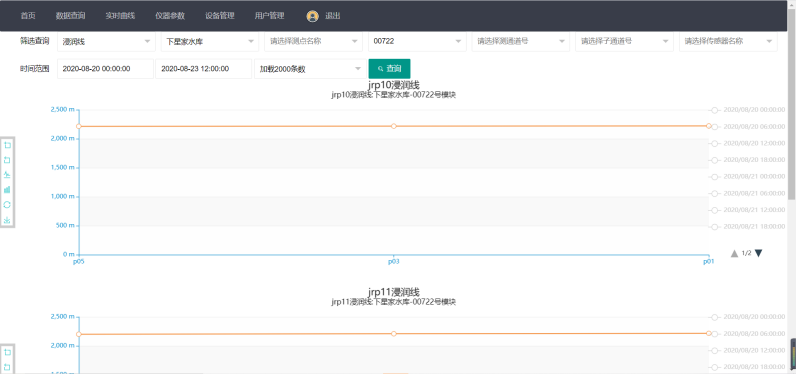Toggle jrp11 legend series 2020/08/20 00:00:00
The height and width of the screenshot is (374, 796).
747,317
